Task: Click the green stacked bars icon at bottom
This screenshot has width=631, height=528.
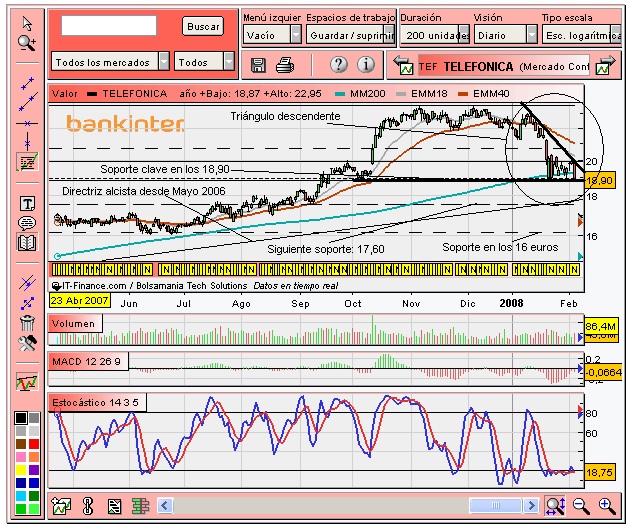Action: coord(140,506)
